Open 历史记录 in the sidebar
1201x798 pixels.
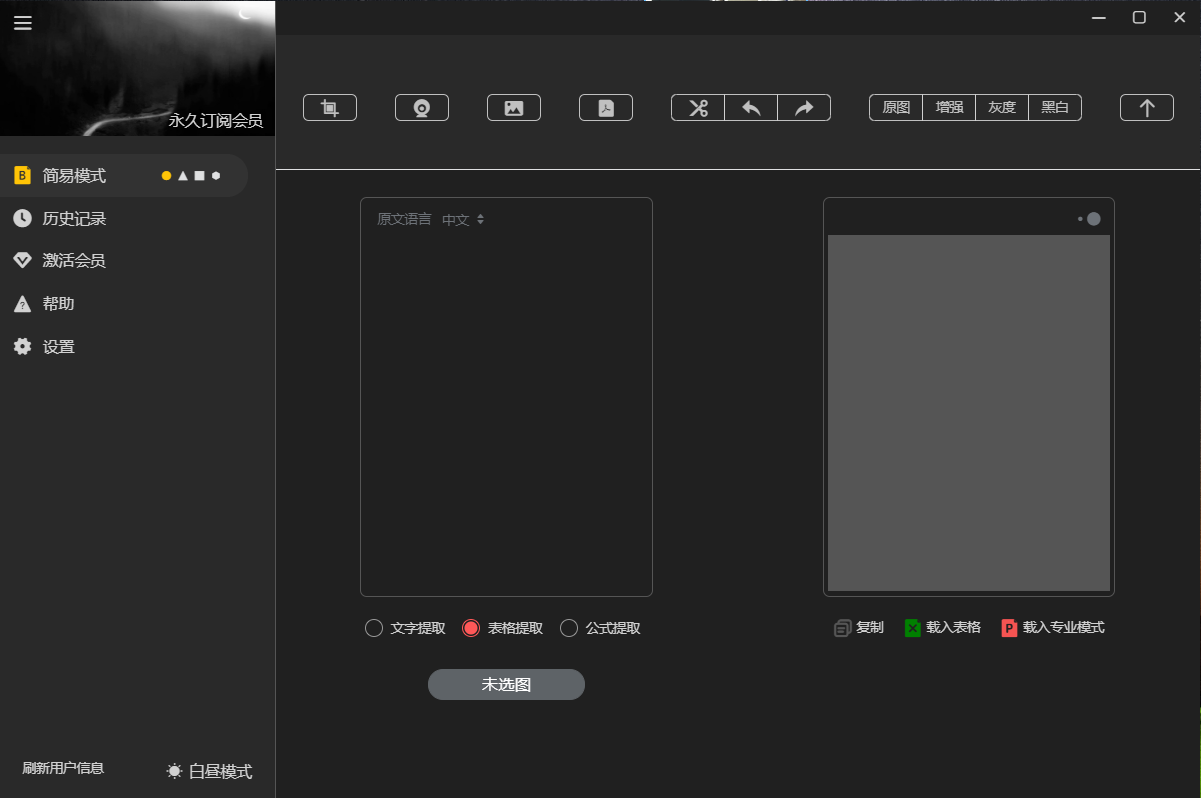tap(73, 218)
